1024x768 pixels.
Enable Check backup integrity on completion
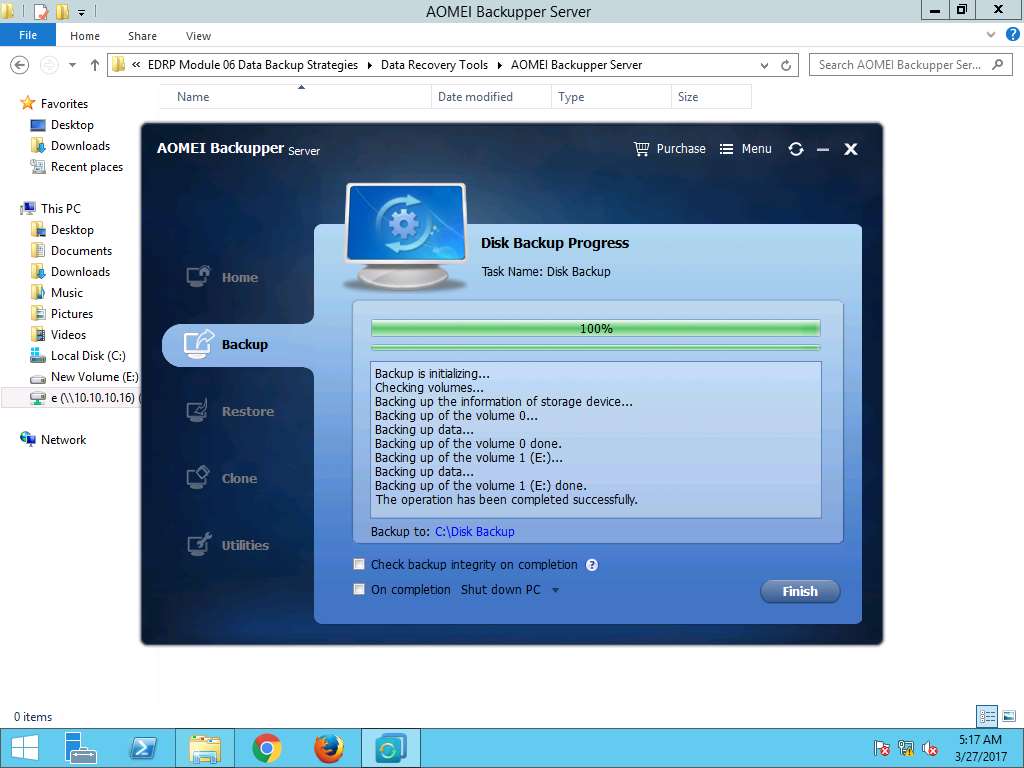[x=359, y=564]
